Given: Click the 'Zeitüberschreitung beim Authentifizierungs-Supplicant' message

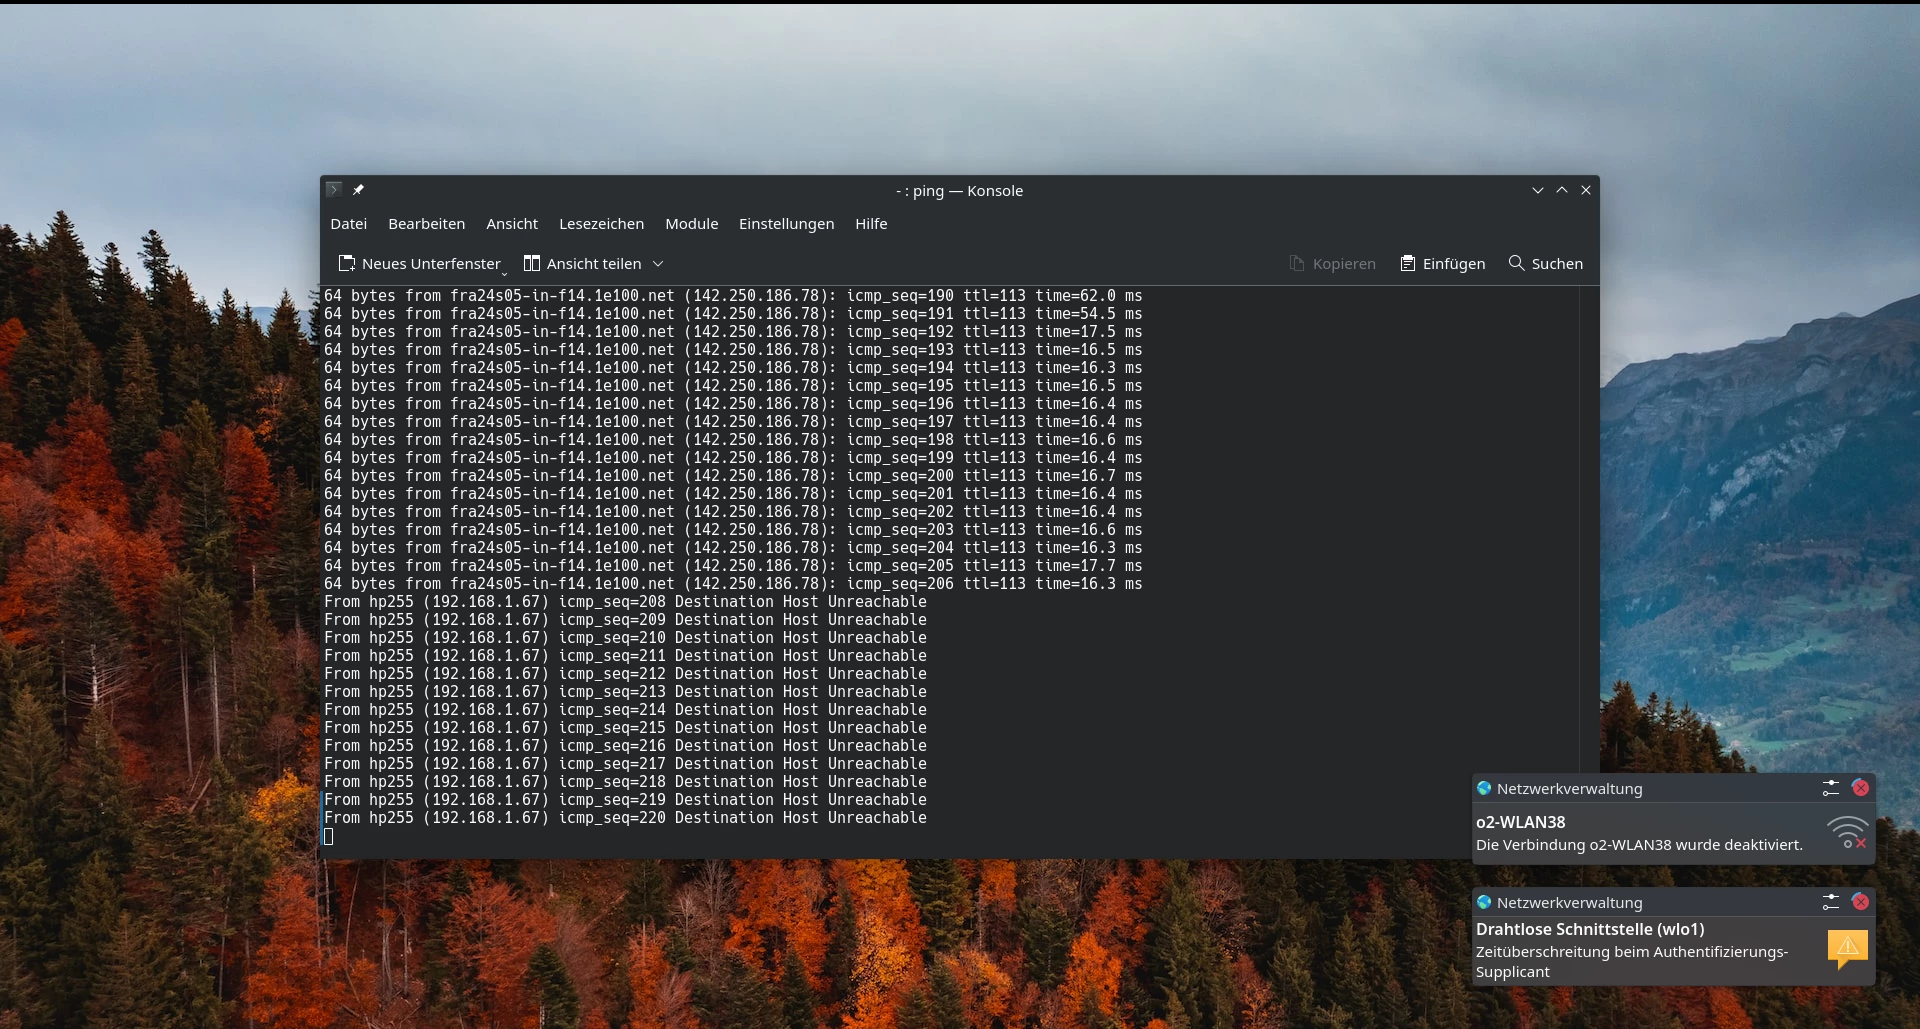Looking at the screenshot, I should [1632, 962].
